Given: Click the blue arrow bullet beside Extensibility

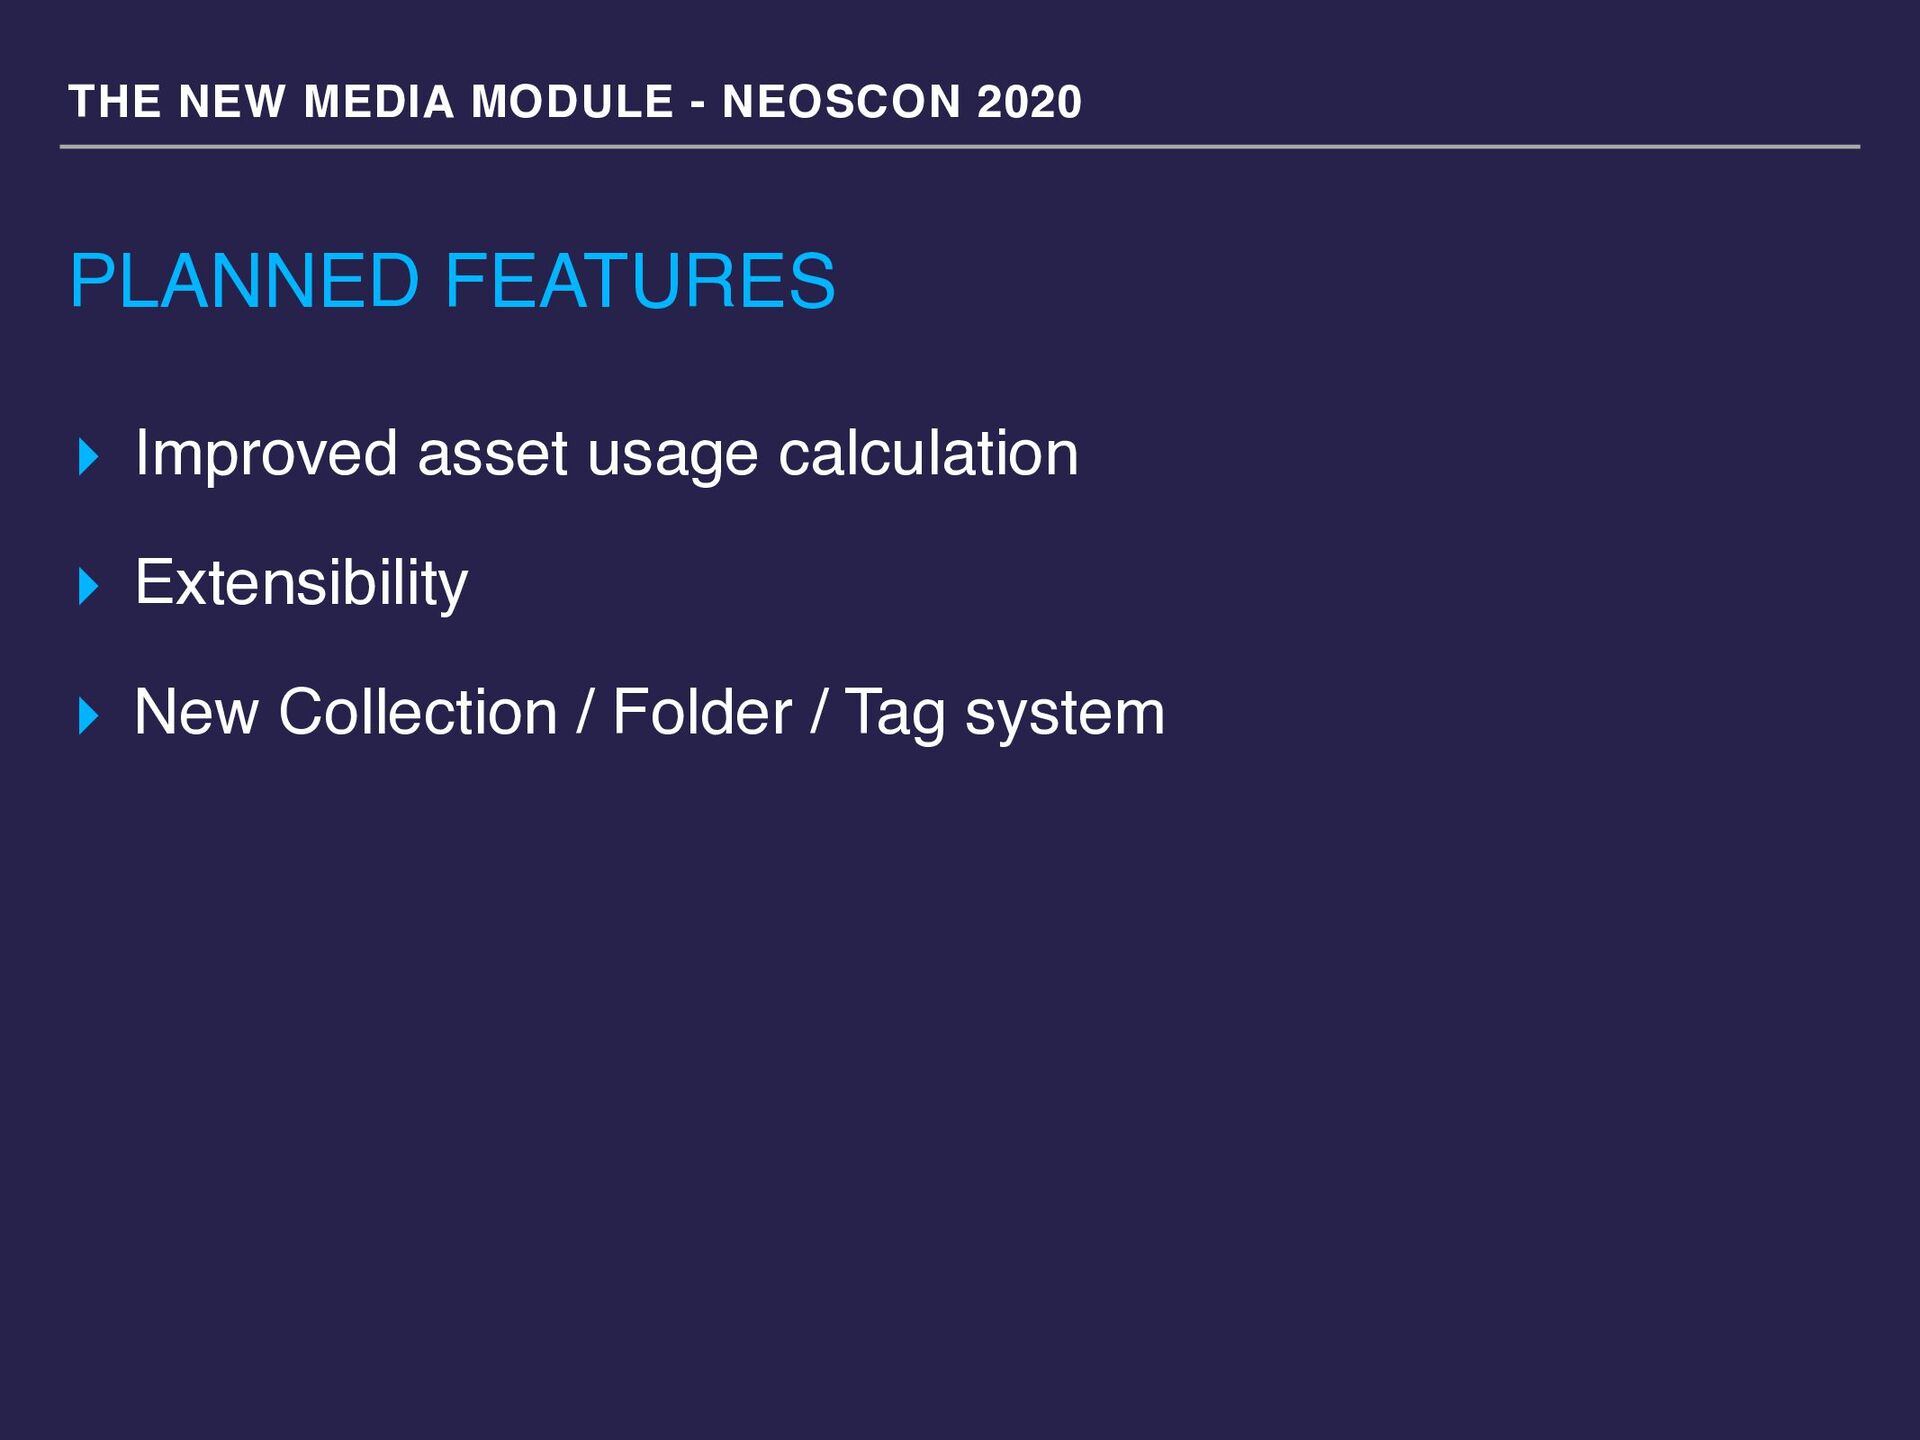Looking at the screenshot, I should pyautogui.click(x=89, y=586).
